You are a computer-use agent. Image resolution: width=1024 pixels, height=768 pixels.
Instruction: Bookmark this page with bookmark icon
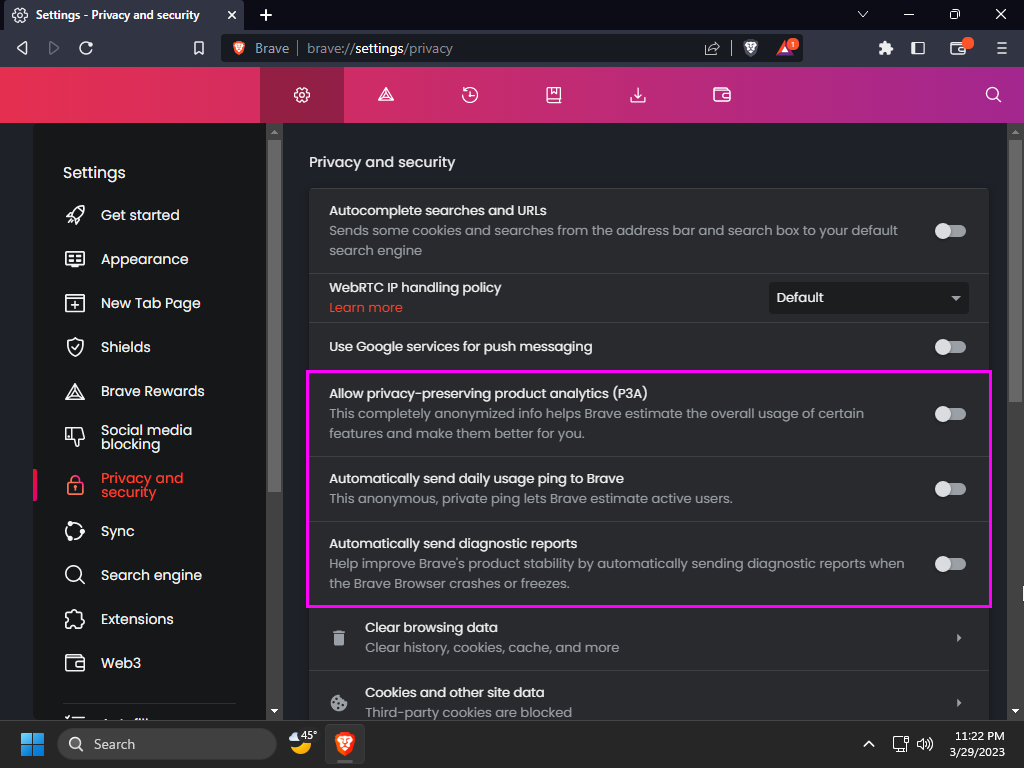pyautogui.click(x=199, y=48)
